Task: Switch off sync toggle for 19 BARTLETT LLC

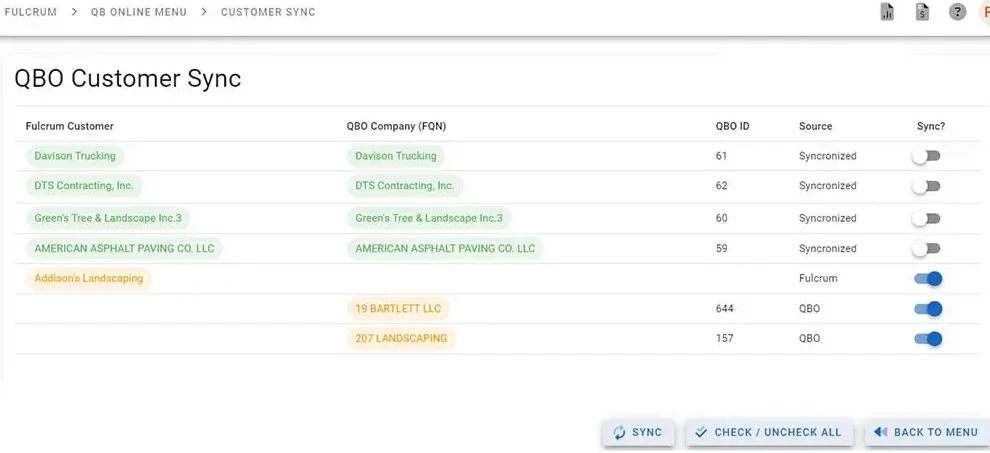Action: tap(928, 309)
